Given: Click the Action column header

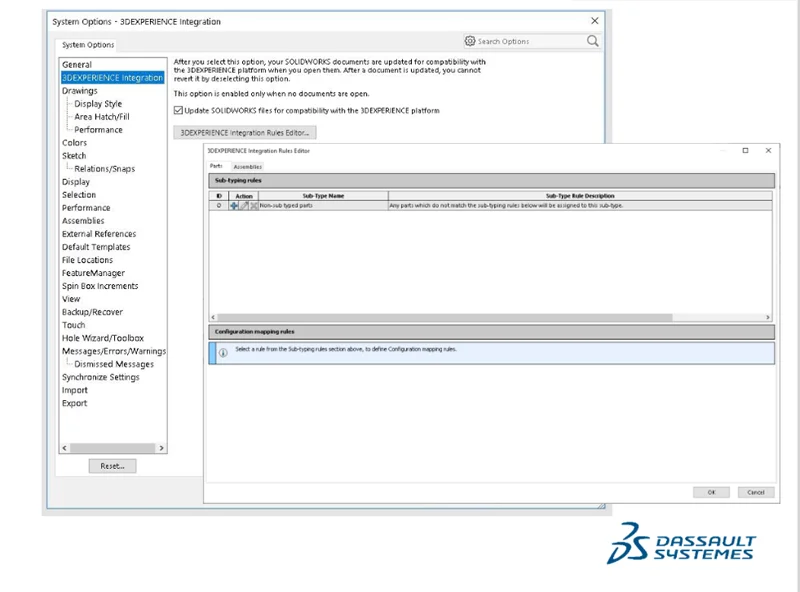Looking at the screenshot, I should coord(244,196).
